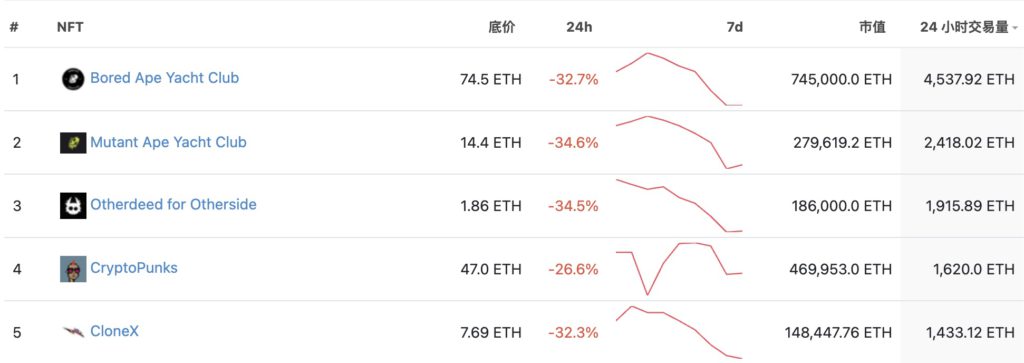Screen dimensions: 1024x363
Task: Click the Bored Ape Yacht Club icon
Action: pos(72,79)
